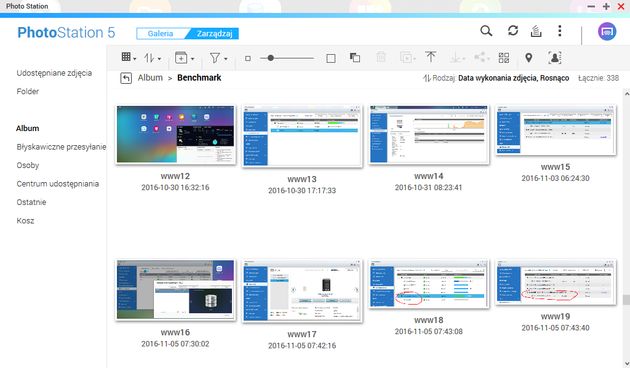Open the background tasks icon
The height and width of the screenshot is (368, 630).
coord(536,31)
